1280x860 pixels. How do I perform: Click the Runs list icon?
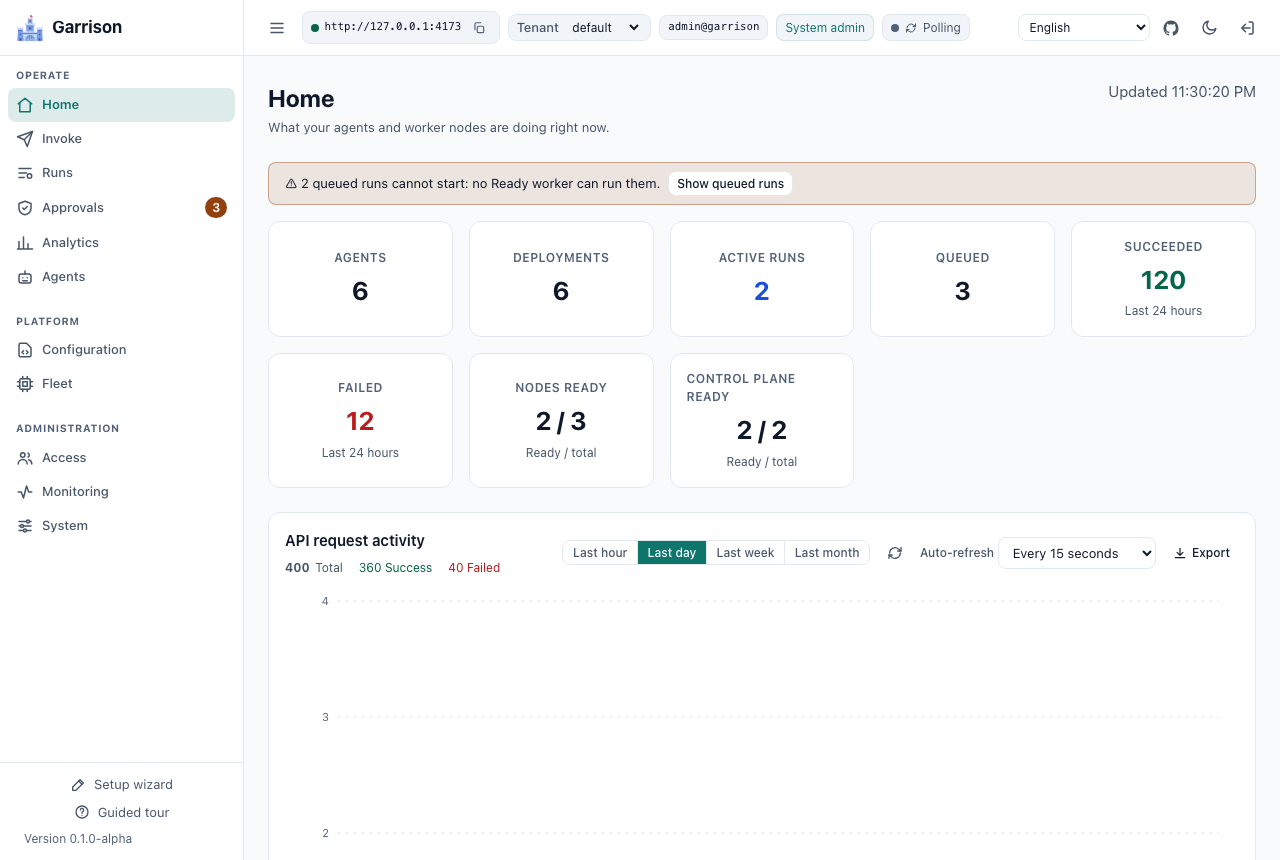(25, 173)
